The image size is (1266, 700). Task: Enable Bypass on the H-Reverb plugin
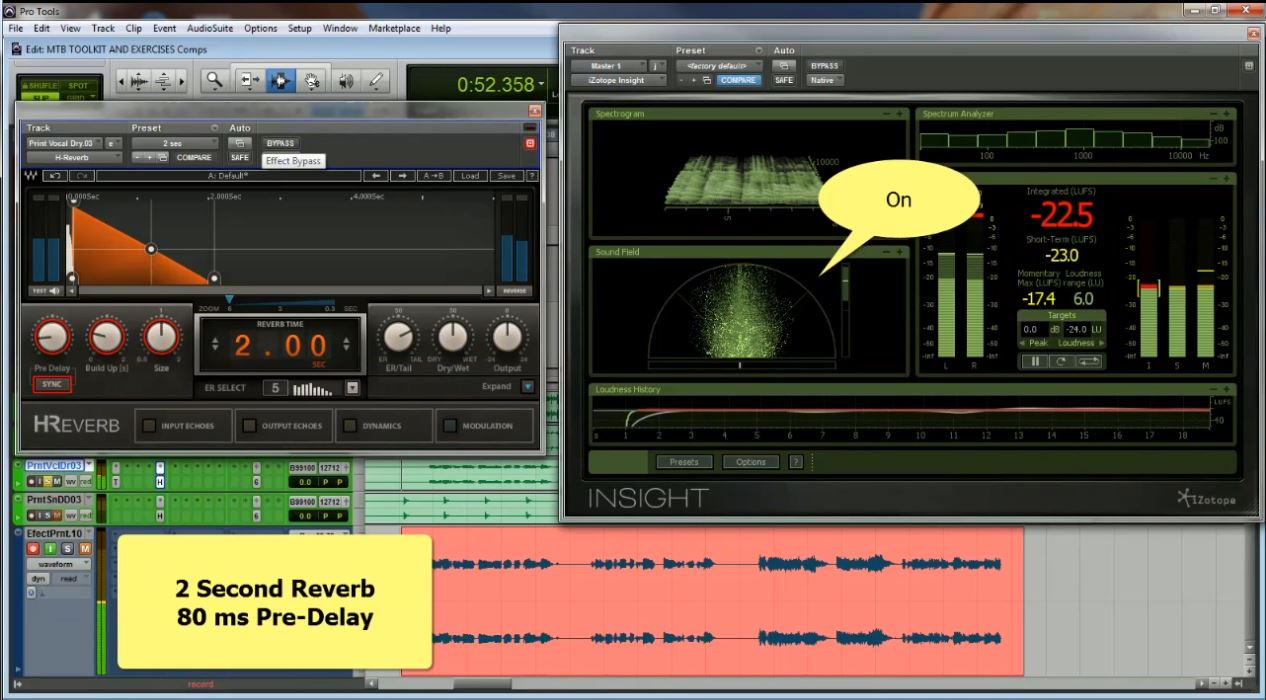pos(280,143)
